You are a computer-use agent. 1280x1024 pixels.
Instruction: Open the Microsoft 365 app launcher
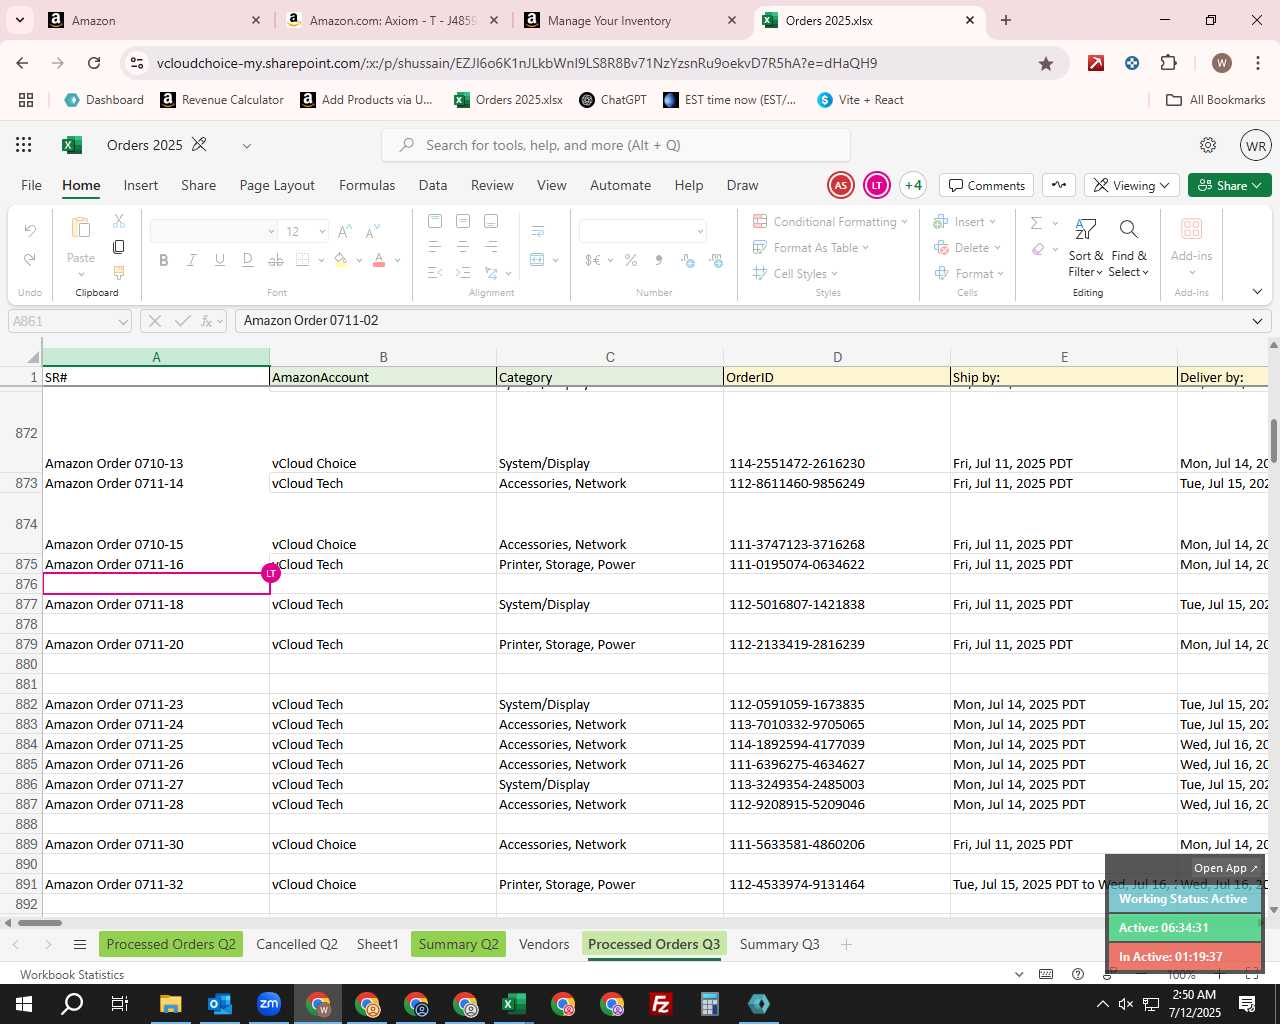point(24,145)
